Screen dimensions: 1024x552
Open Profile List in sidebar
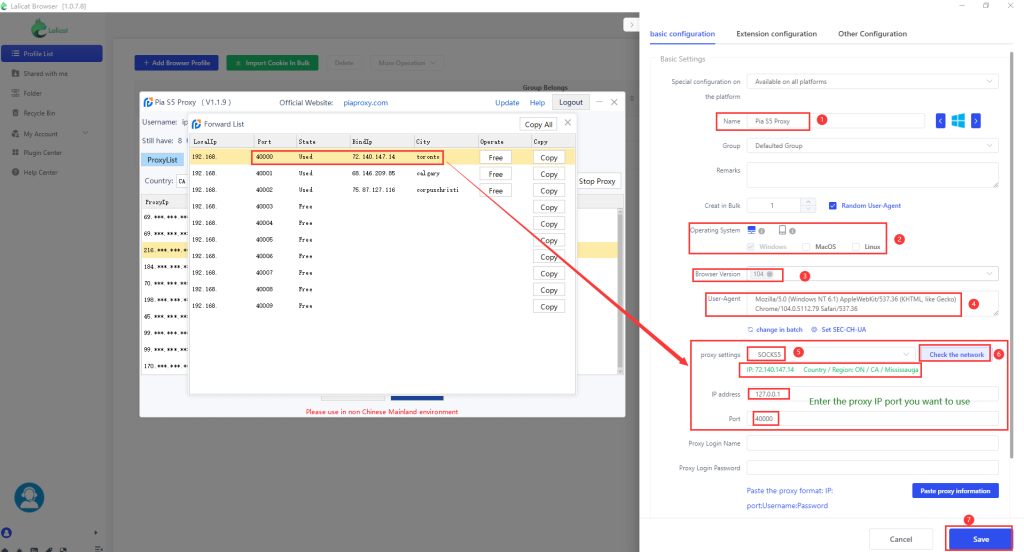52,54
